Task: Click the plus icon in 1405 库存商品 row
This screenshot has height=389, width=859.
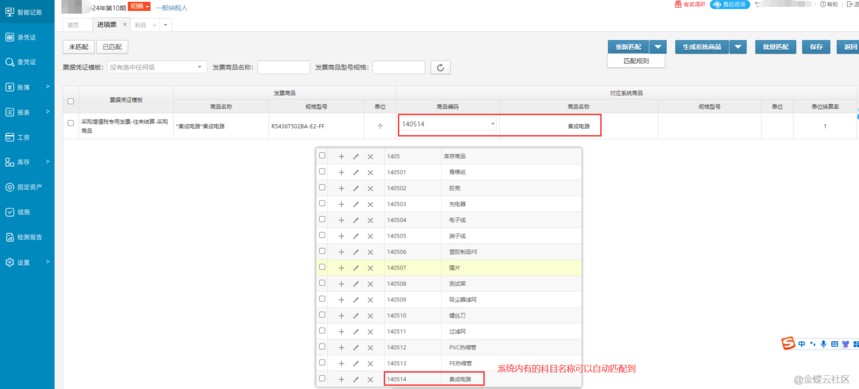Action: (341, 156)
